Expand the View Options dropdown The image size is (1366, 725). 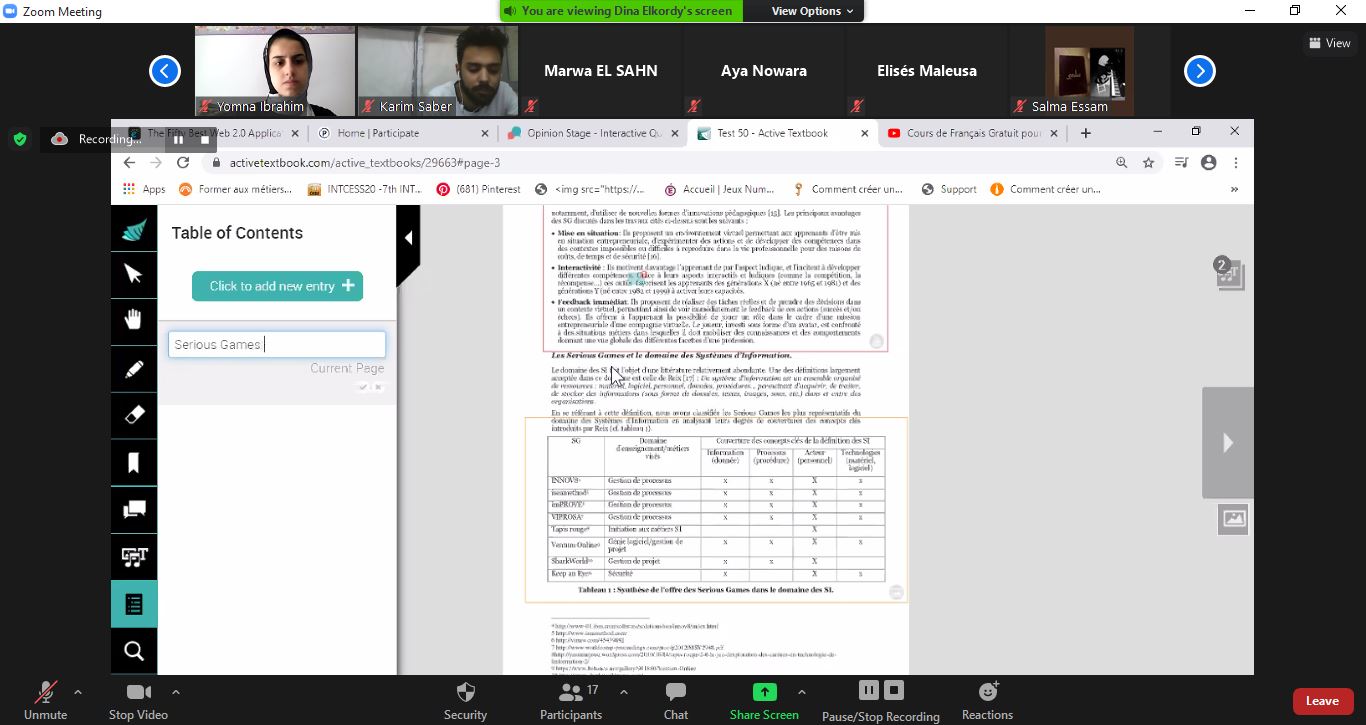pyautogui.click(x=812, y=11)
